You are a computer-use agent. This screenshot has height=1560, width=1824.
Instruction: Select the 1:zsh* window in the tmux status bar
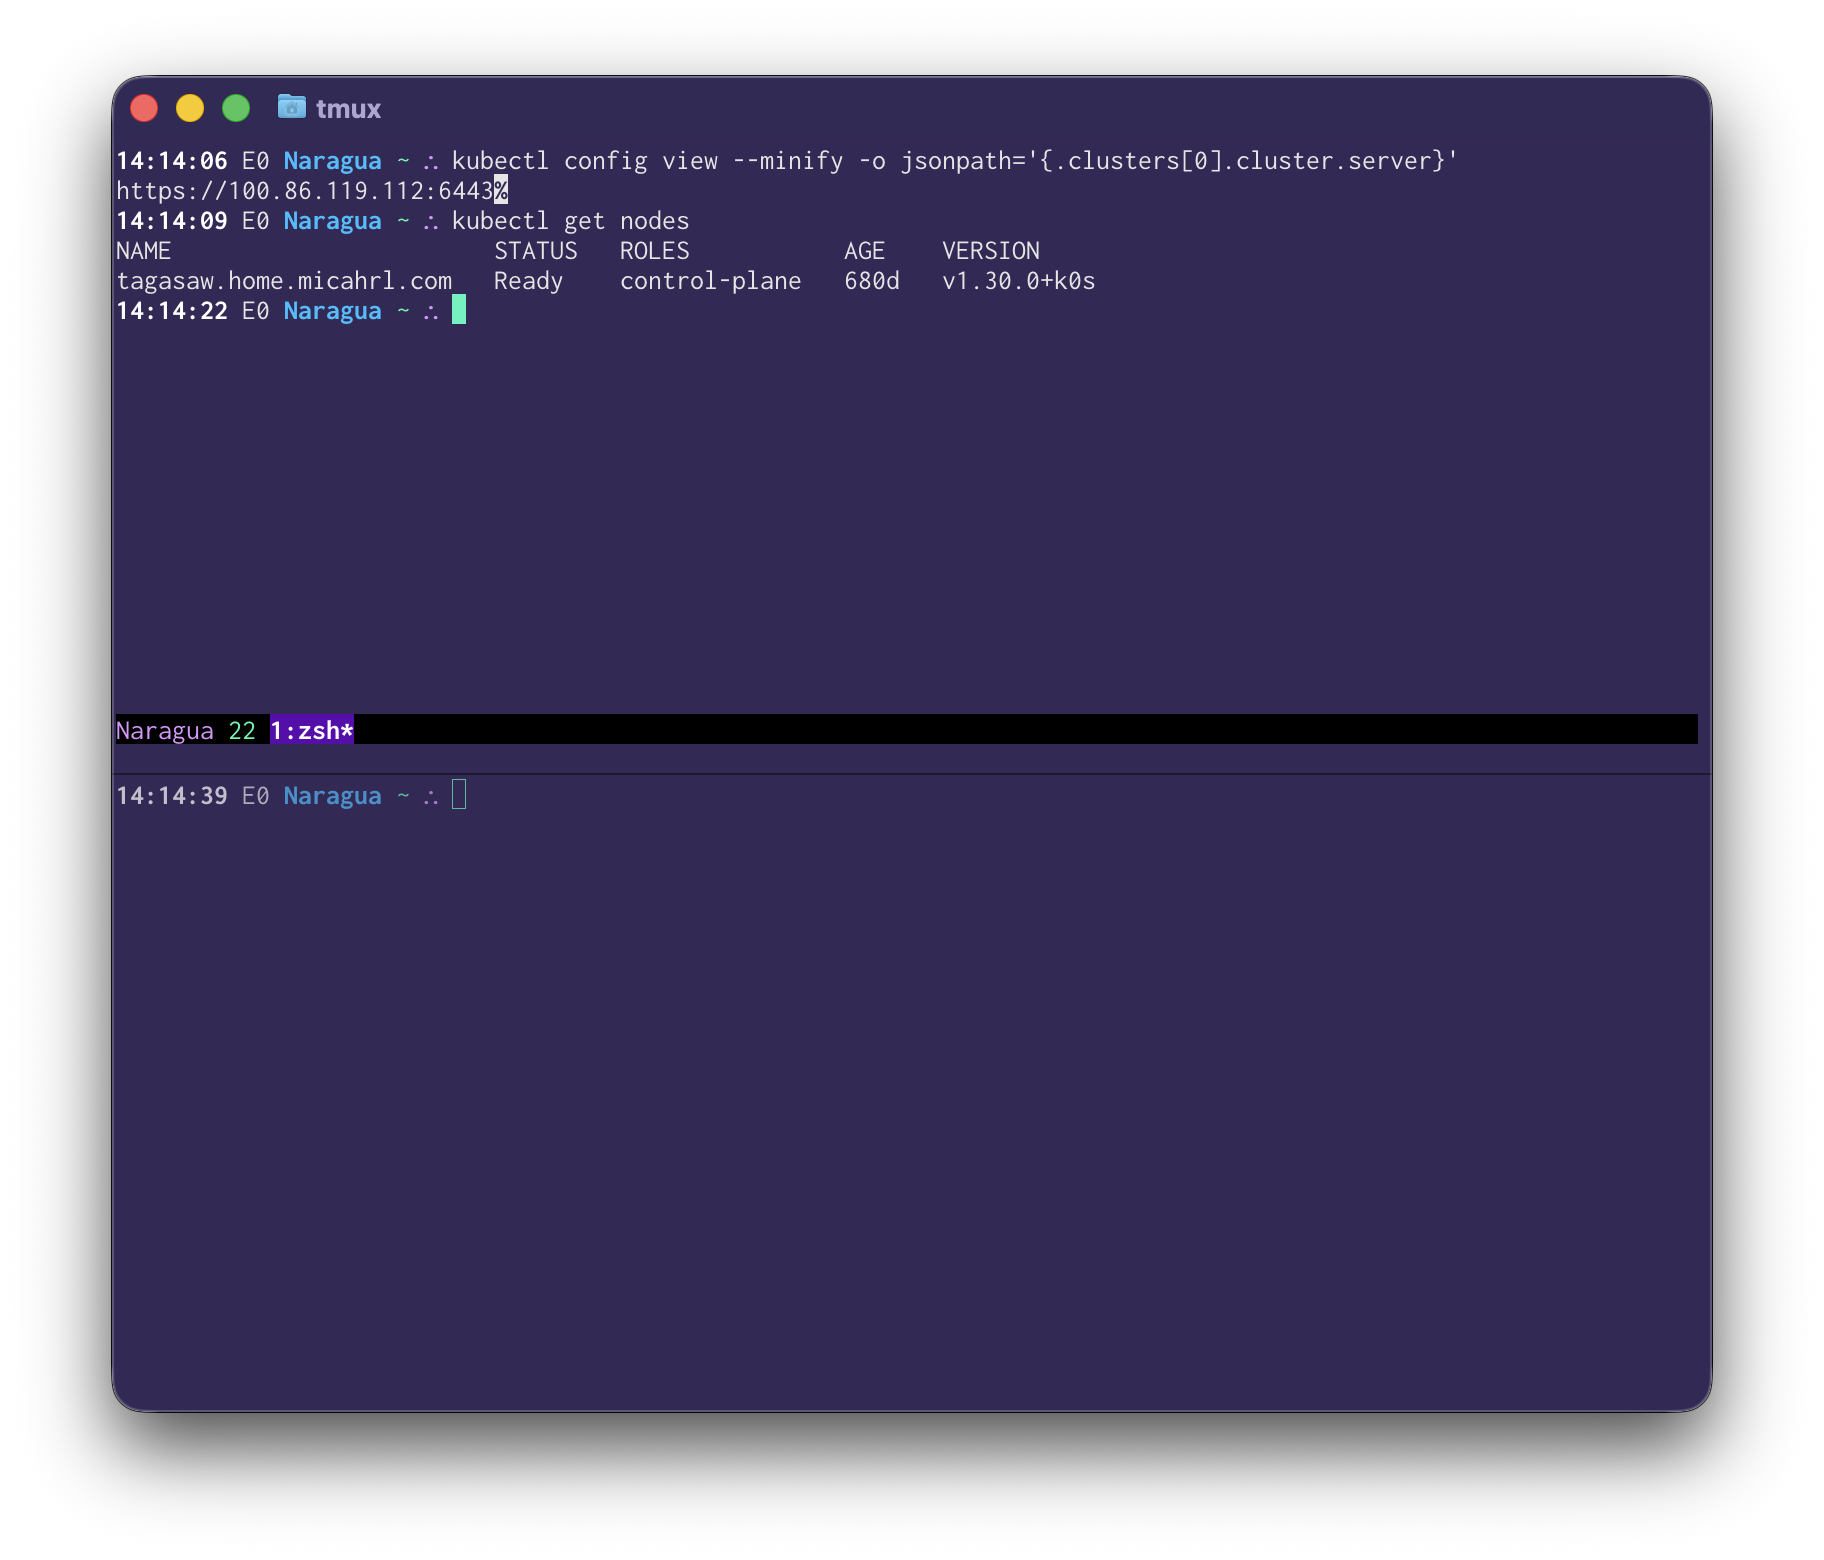[x=311, y=730]
